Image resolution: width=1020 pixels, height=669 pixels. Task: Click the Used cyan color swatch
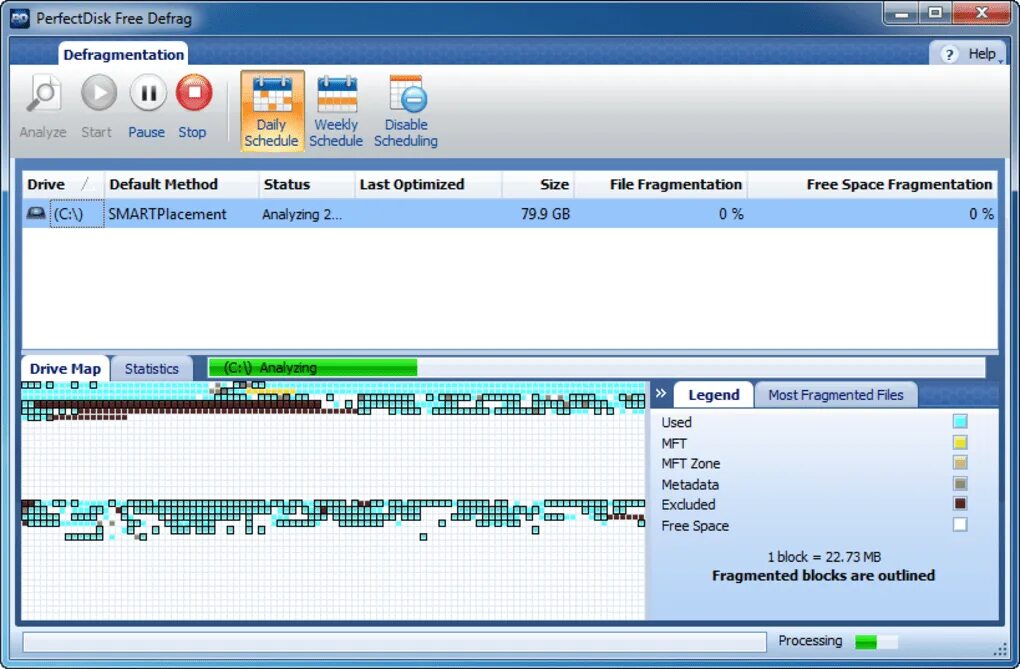pos(960,421)
